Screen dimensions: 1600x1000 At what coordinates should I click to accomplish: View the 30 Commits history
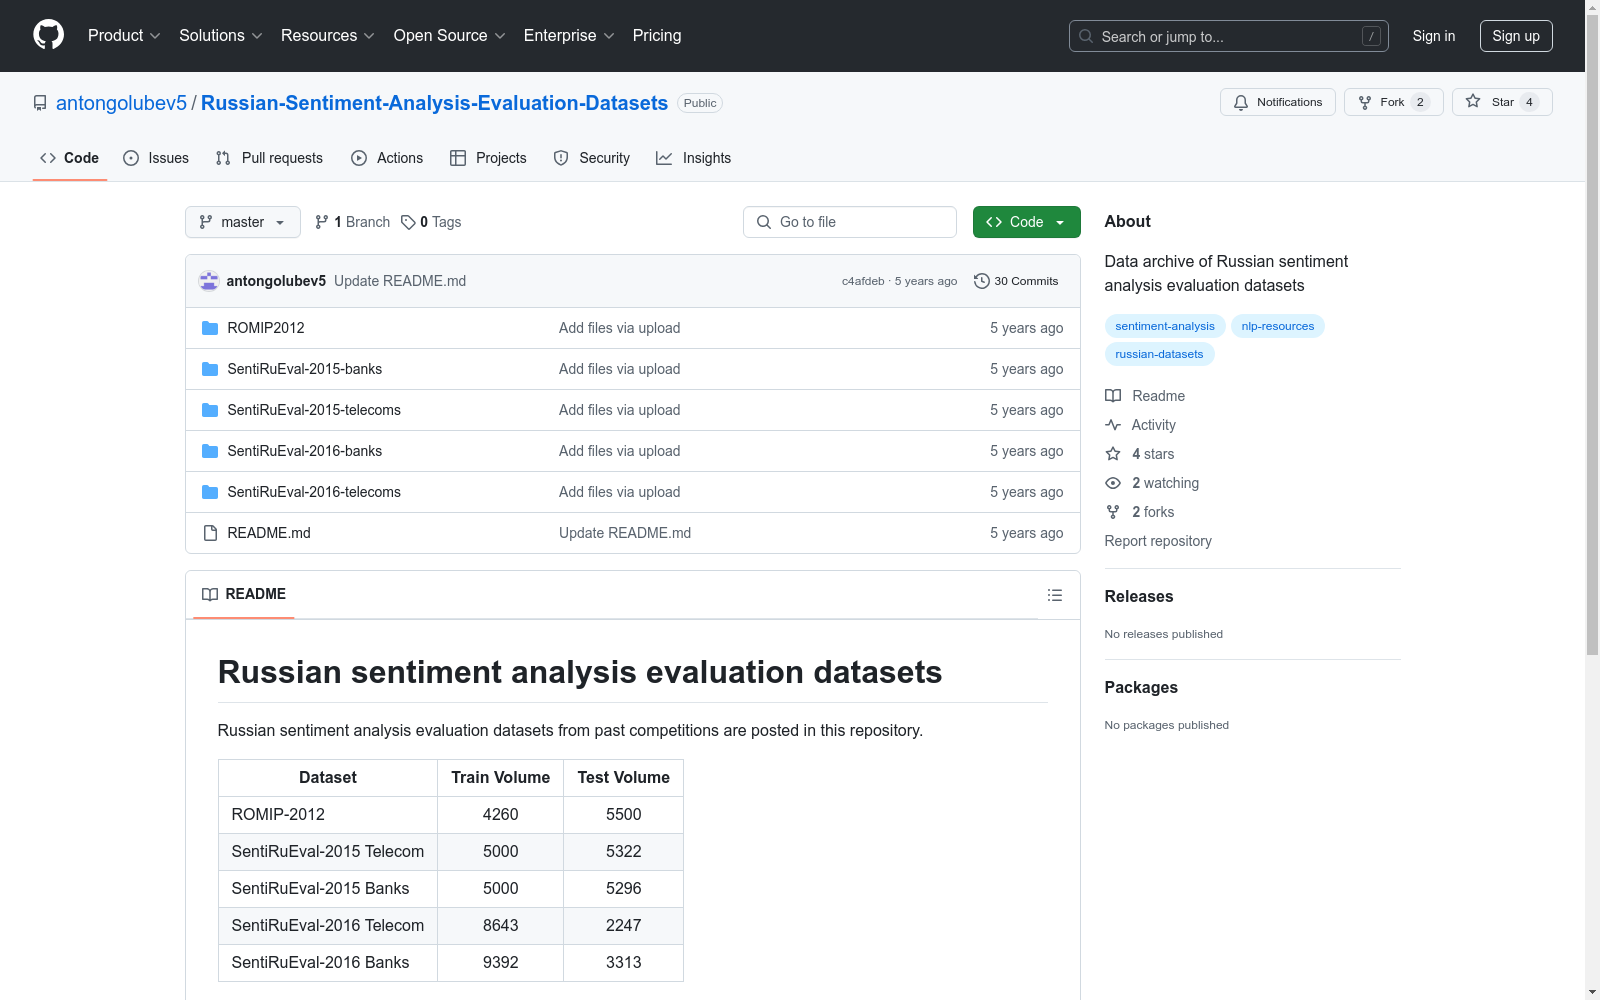point(1016,281)
